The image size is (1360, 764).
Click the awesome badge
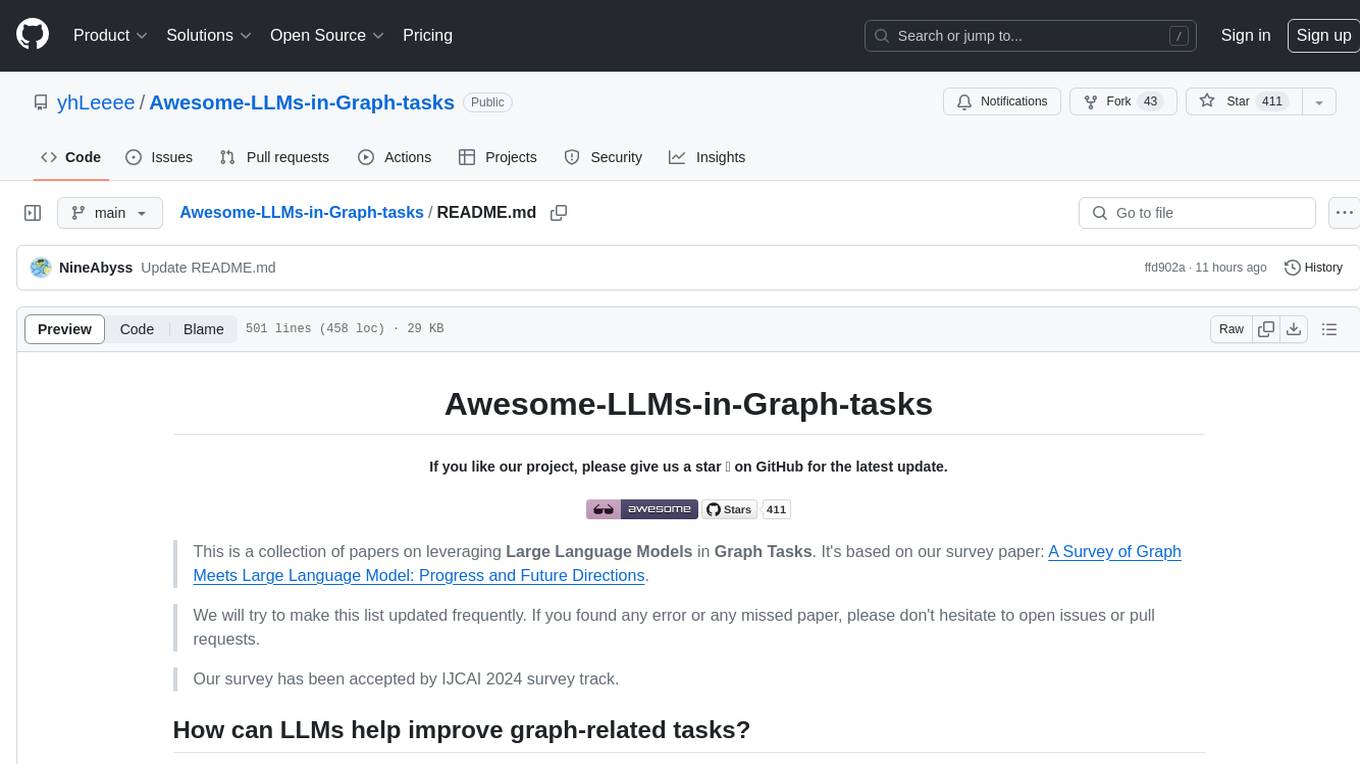(641, 509)
